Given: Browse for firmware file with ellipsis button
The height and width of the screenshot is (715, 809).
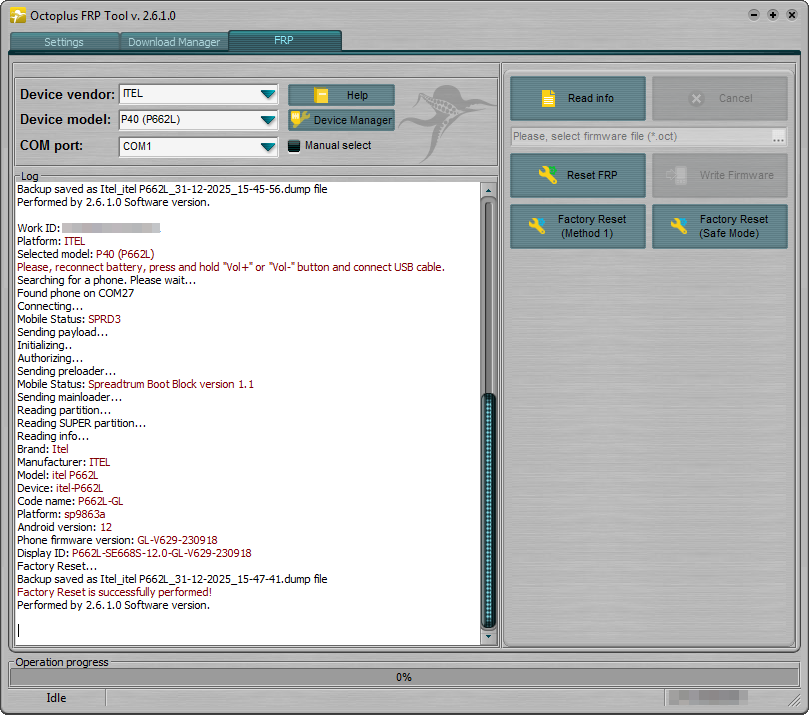Looking at the screenshot, I should 778,137.
